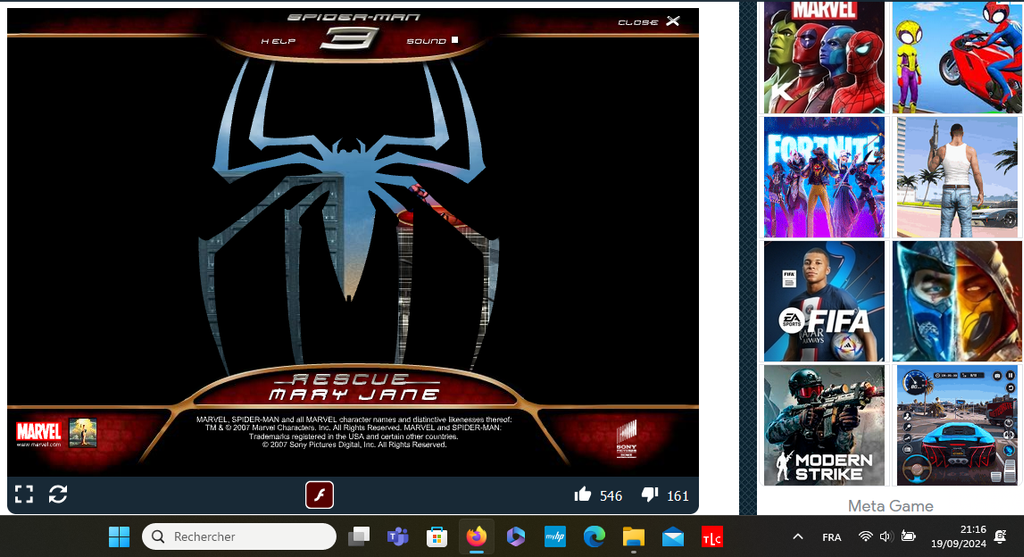Close the Spider-Man 3 game
1024x557 pixels.
[648, 21]
